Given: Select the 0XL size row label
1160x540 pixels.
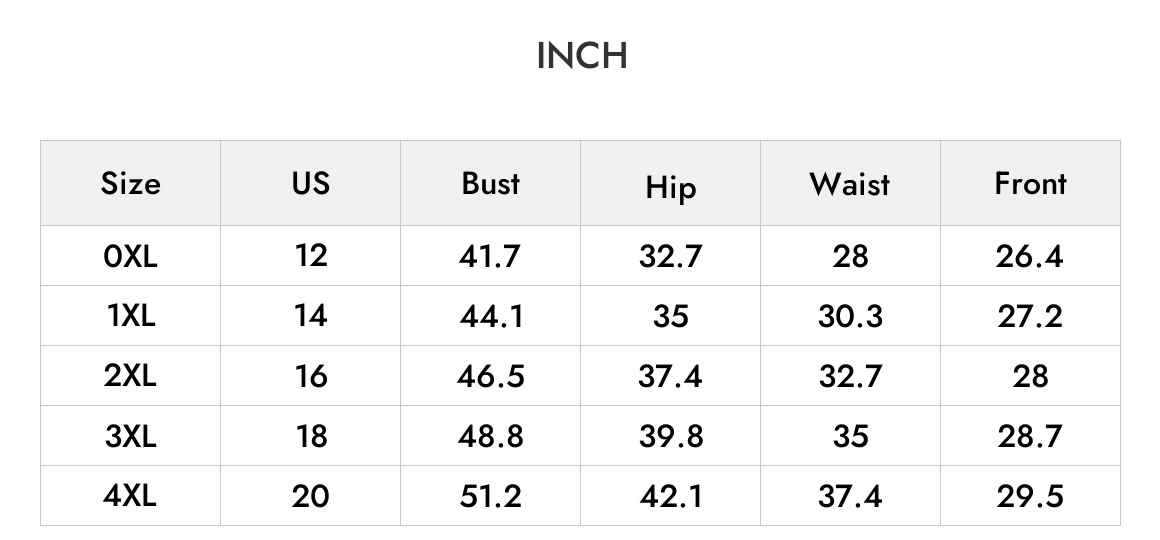Looking at the screenshot, I should pos(130,256).
